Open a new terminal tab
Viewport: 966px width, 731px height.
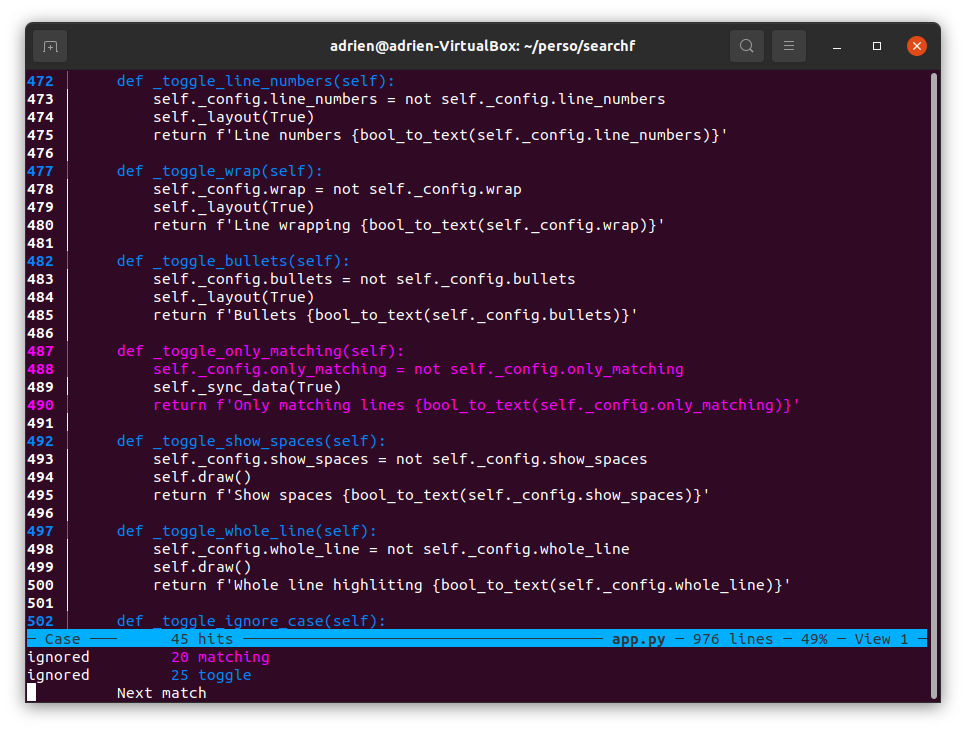click(x=50, y=45)
